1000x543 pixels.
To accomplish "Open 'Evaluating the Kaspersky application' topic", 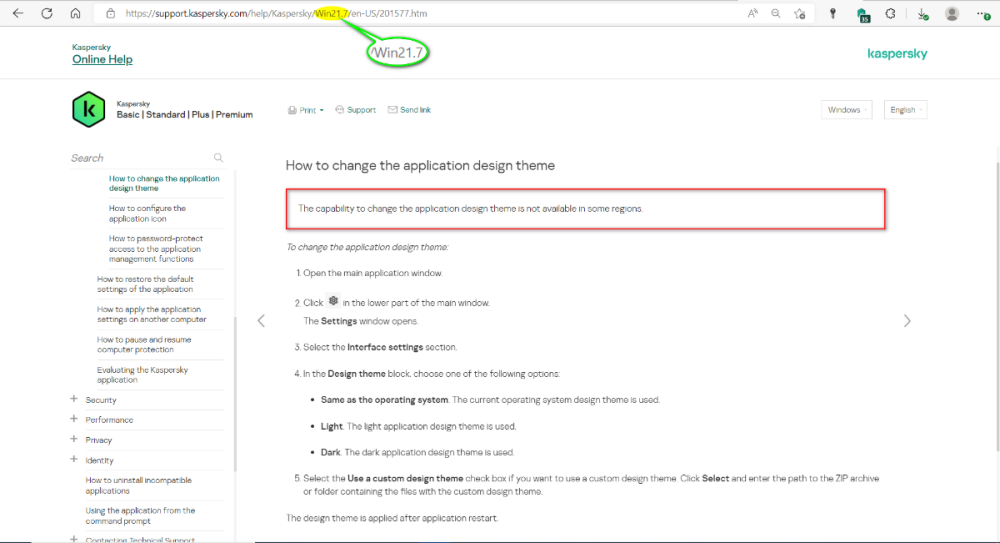I will 142,375.
